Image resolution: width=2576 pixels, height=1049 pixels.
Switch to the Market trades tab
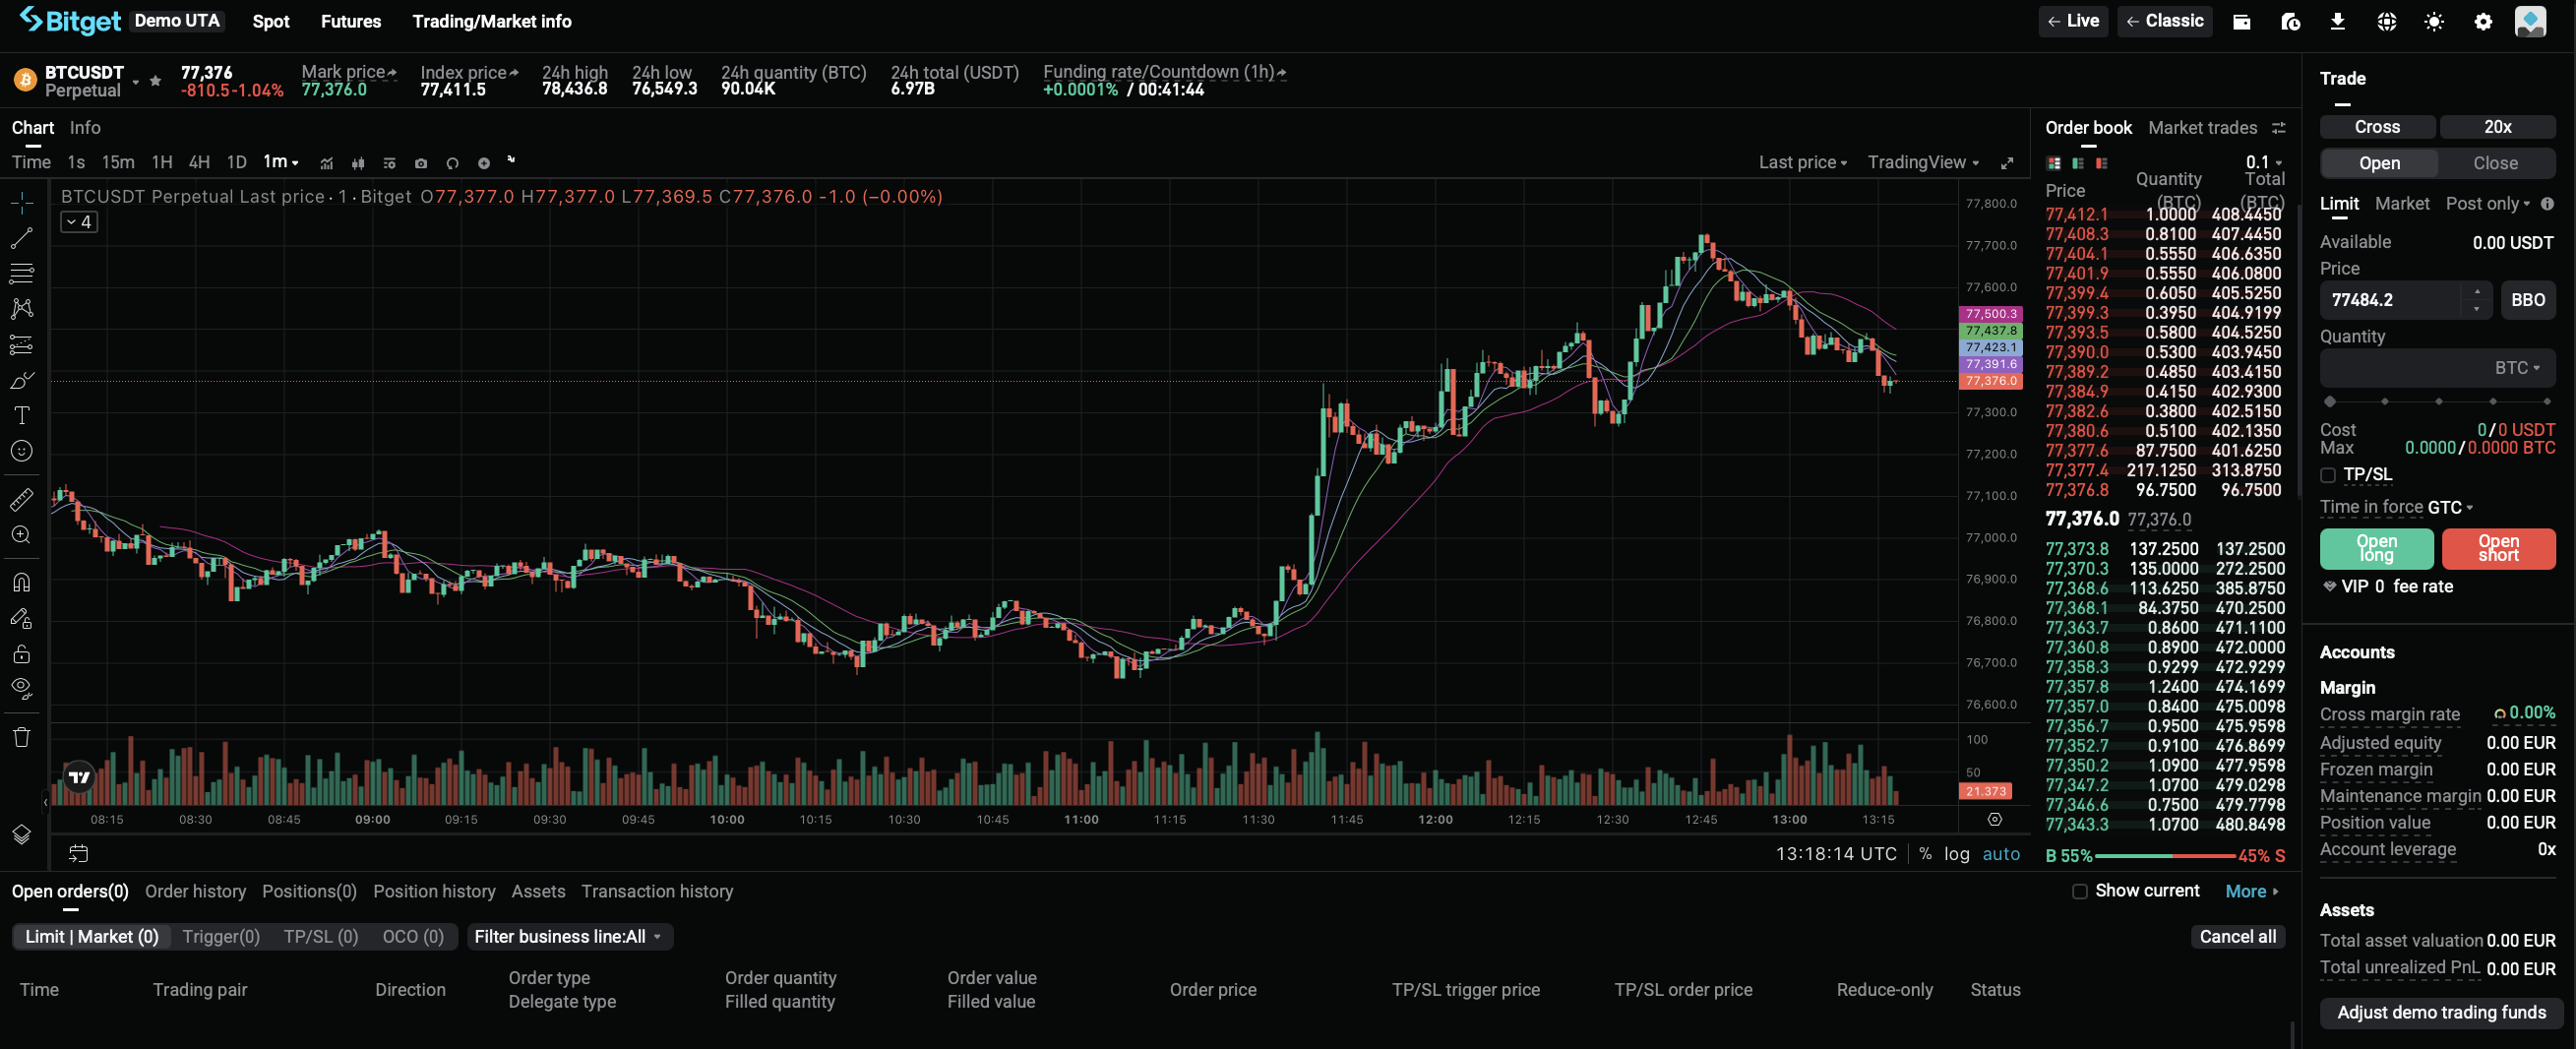2202,128
